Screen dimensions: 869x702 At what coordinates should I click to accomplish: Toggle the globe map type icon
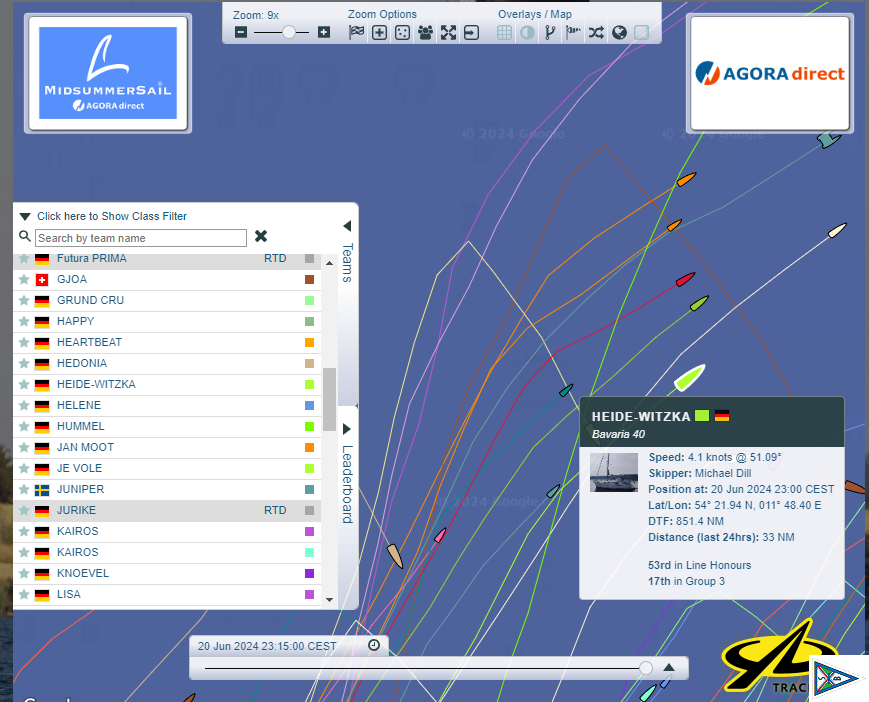tap(619, 32)
